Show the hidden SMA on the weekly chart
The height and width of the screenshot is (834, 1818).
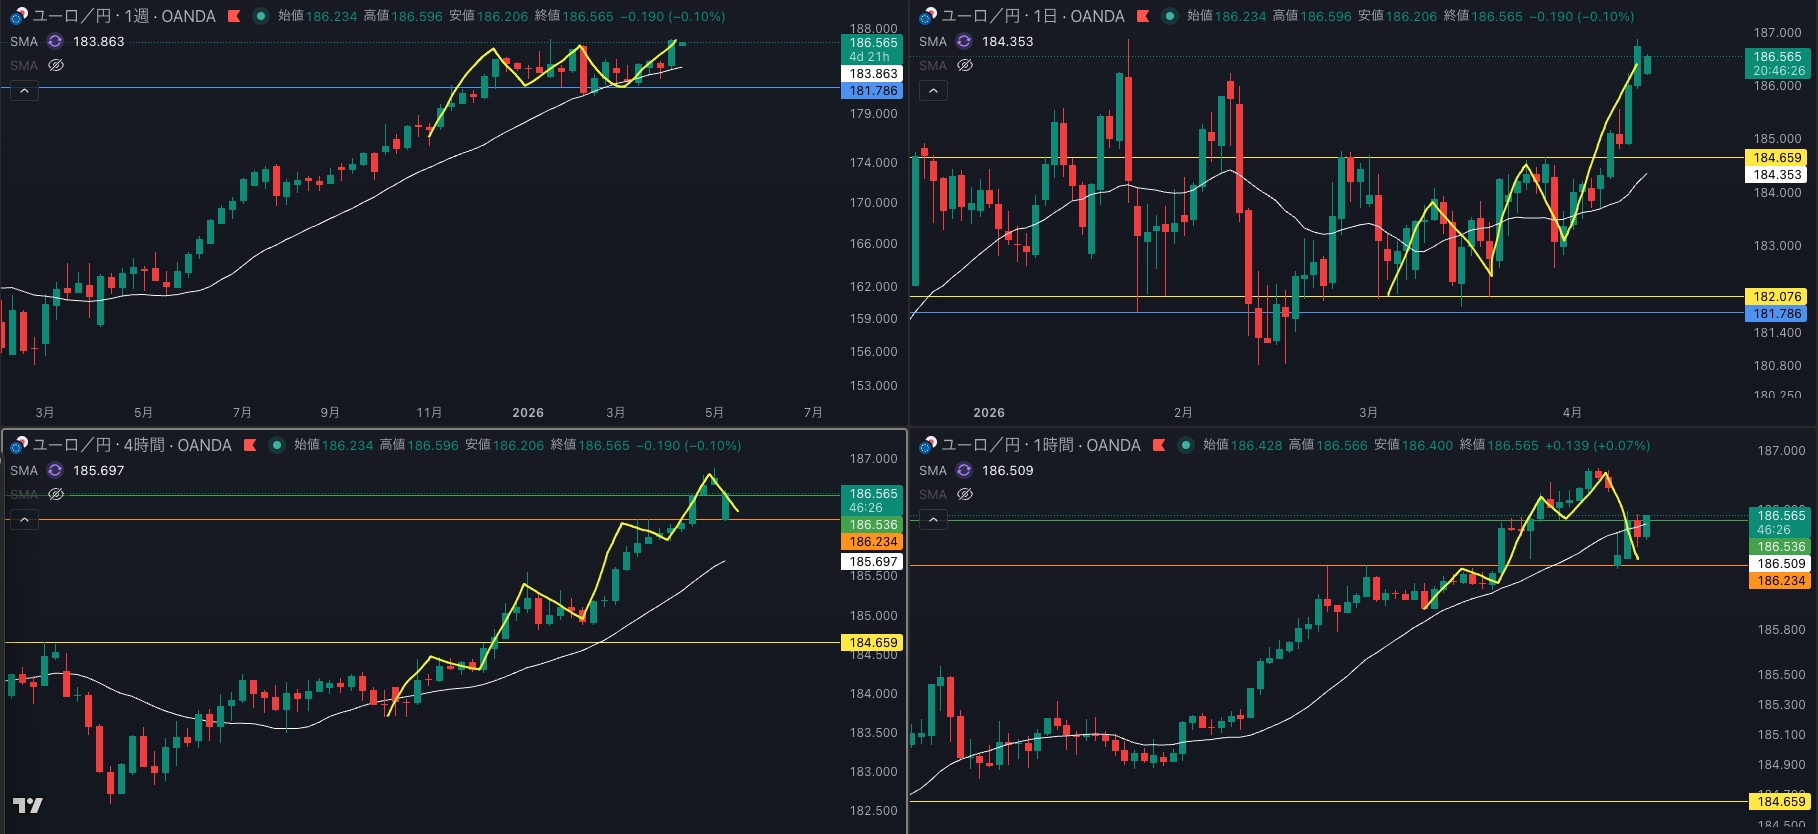[56, 65]
